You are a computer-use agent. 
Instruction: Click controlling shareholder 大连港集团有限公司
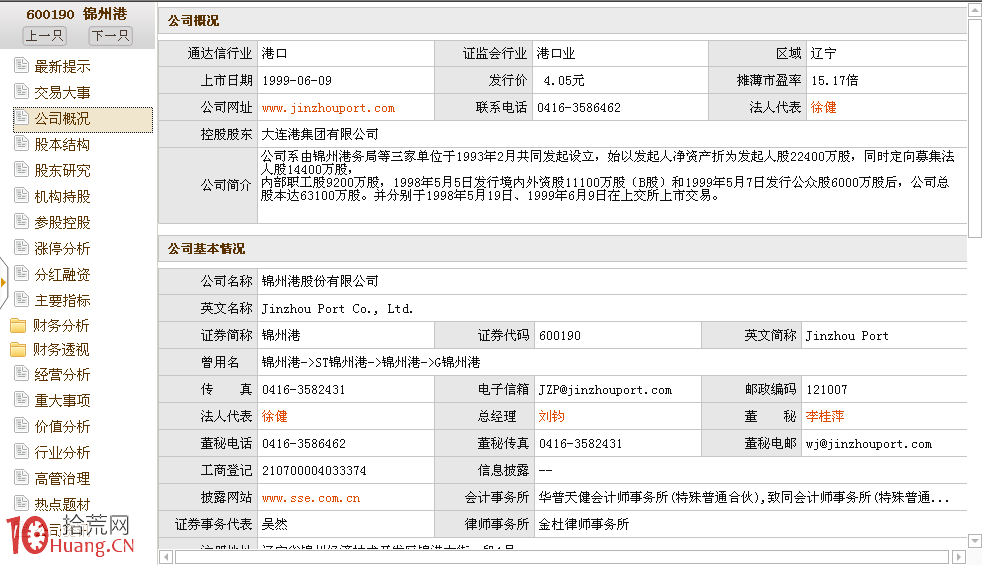pos(320,134)
